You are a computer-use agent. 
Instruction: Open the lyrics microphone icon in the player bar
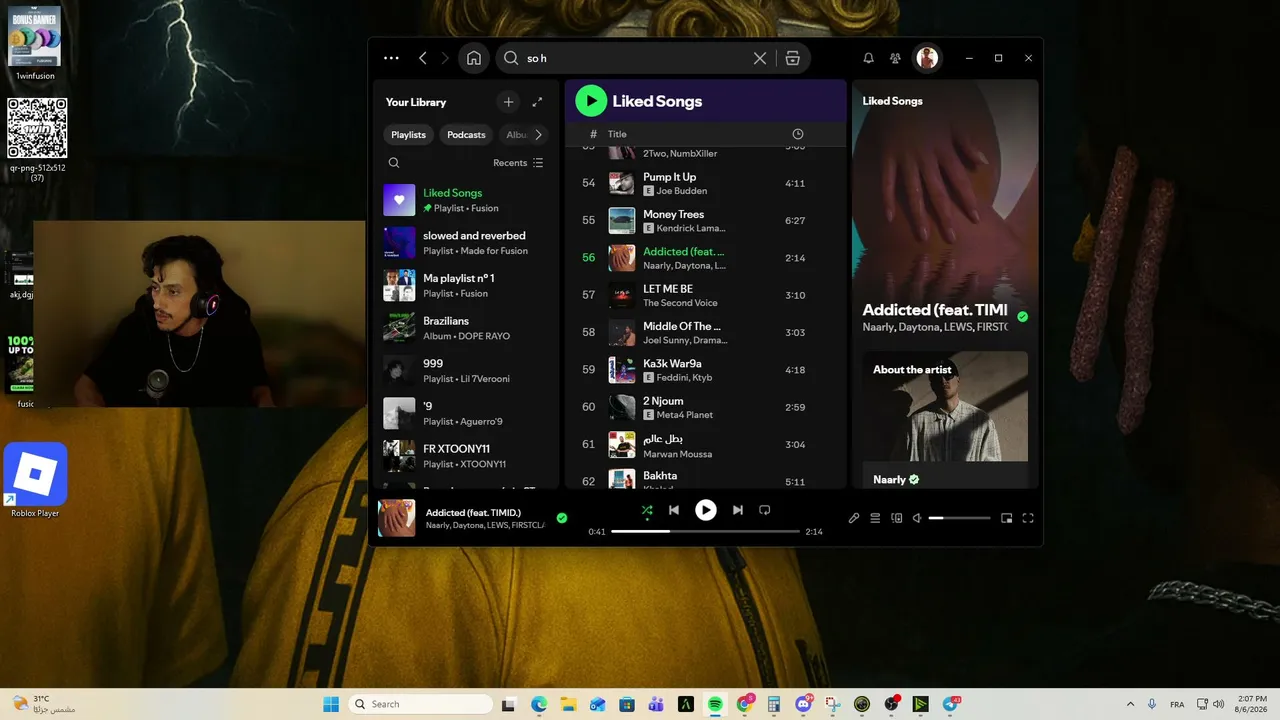point(854,518)
